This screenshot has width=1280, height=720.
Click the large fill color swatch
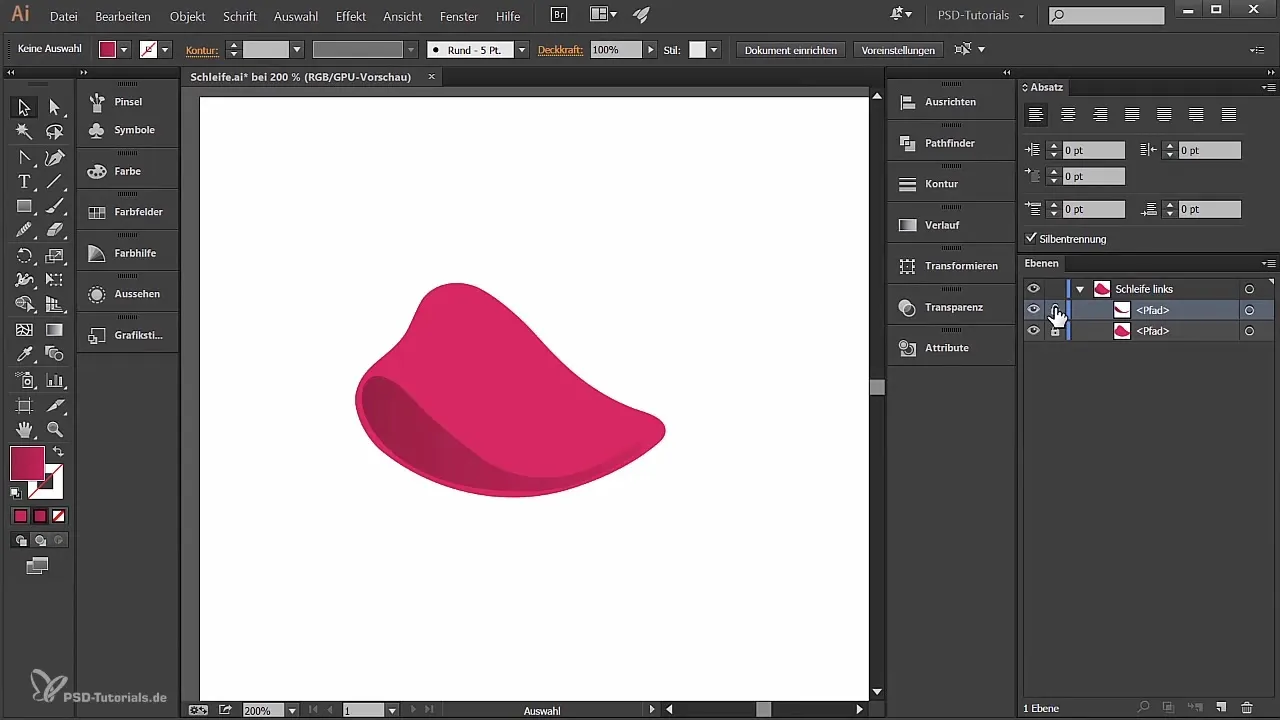tap(27, 463)
